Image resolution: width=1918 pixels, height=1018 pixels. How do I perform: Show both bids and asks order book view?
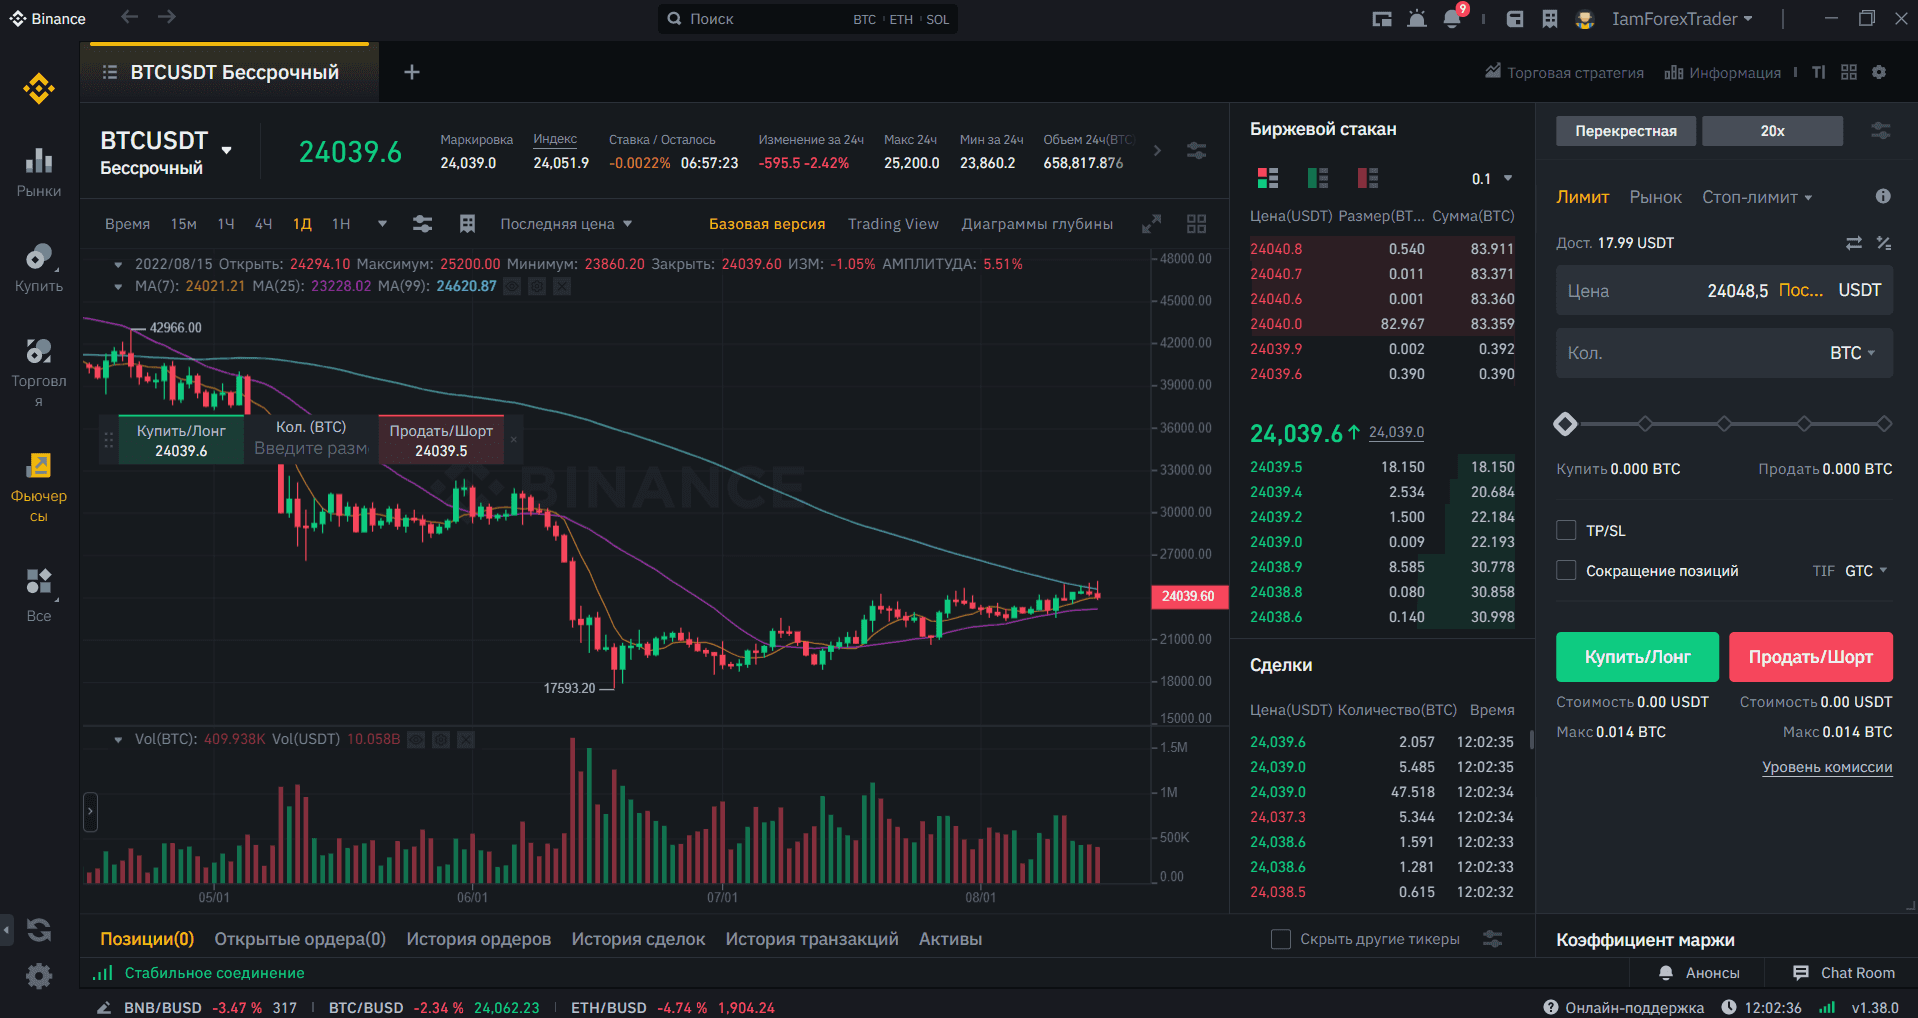click(x=1268, y=178)
